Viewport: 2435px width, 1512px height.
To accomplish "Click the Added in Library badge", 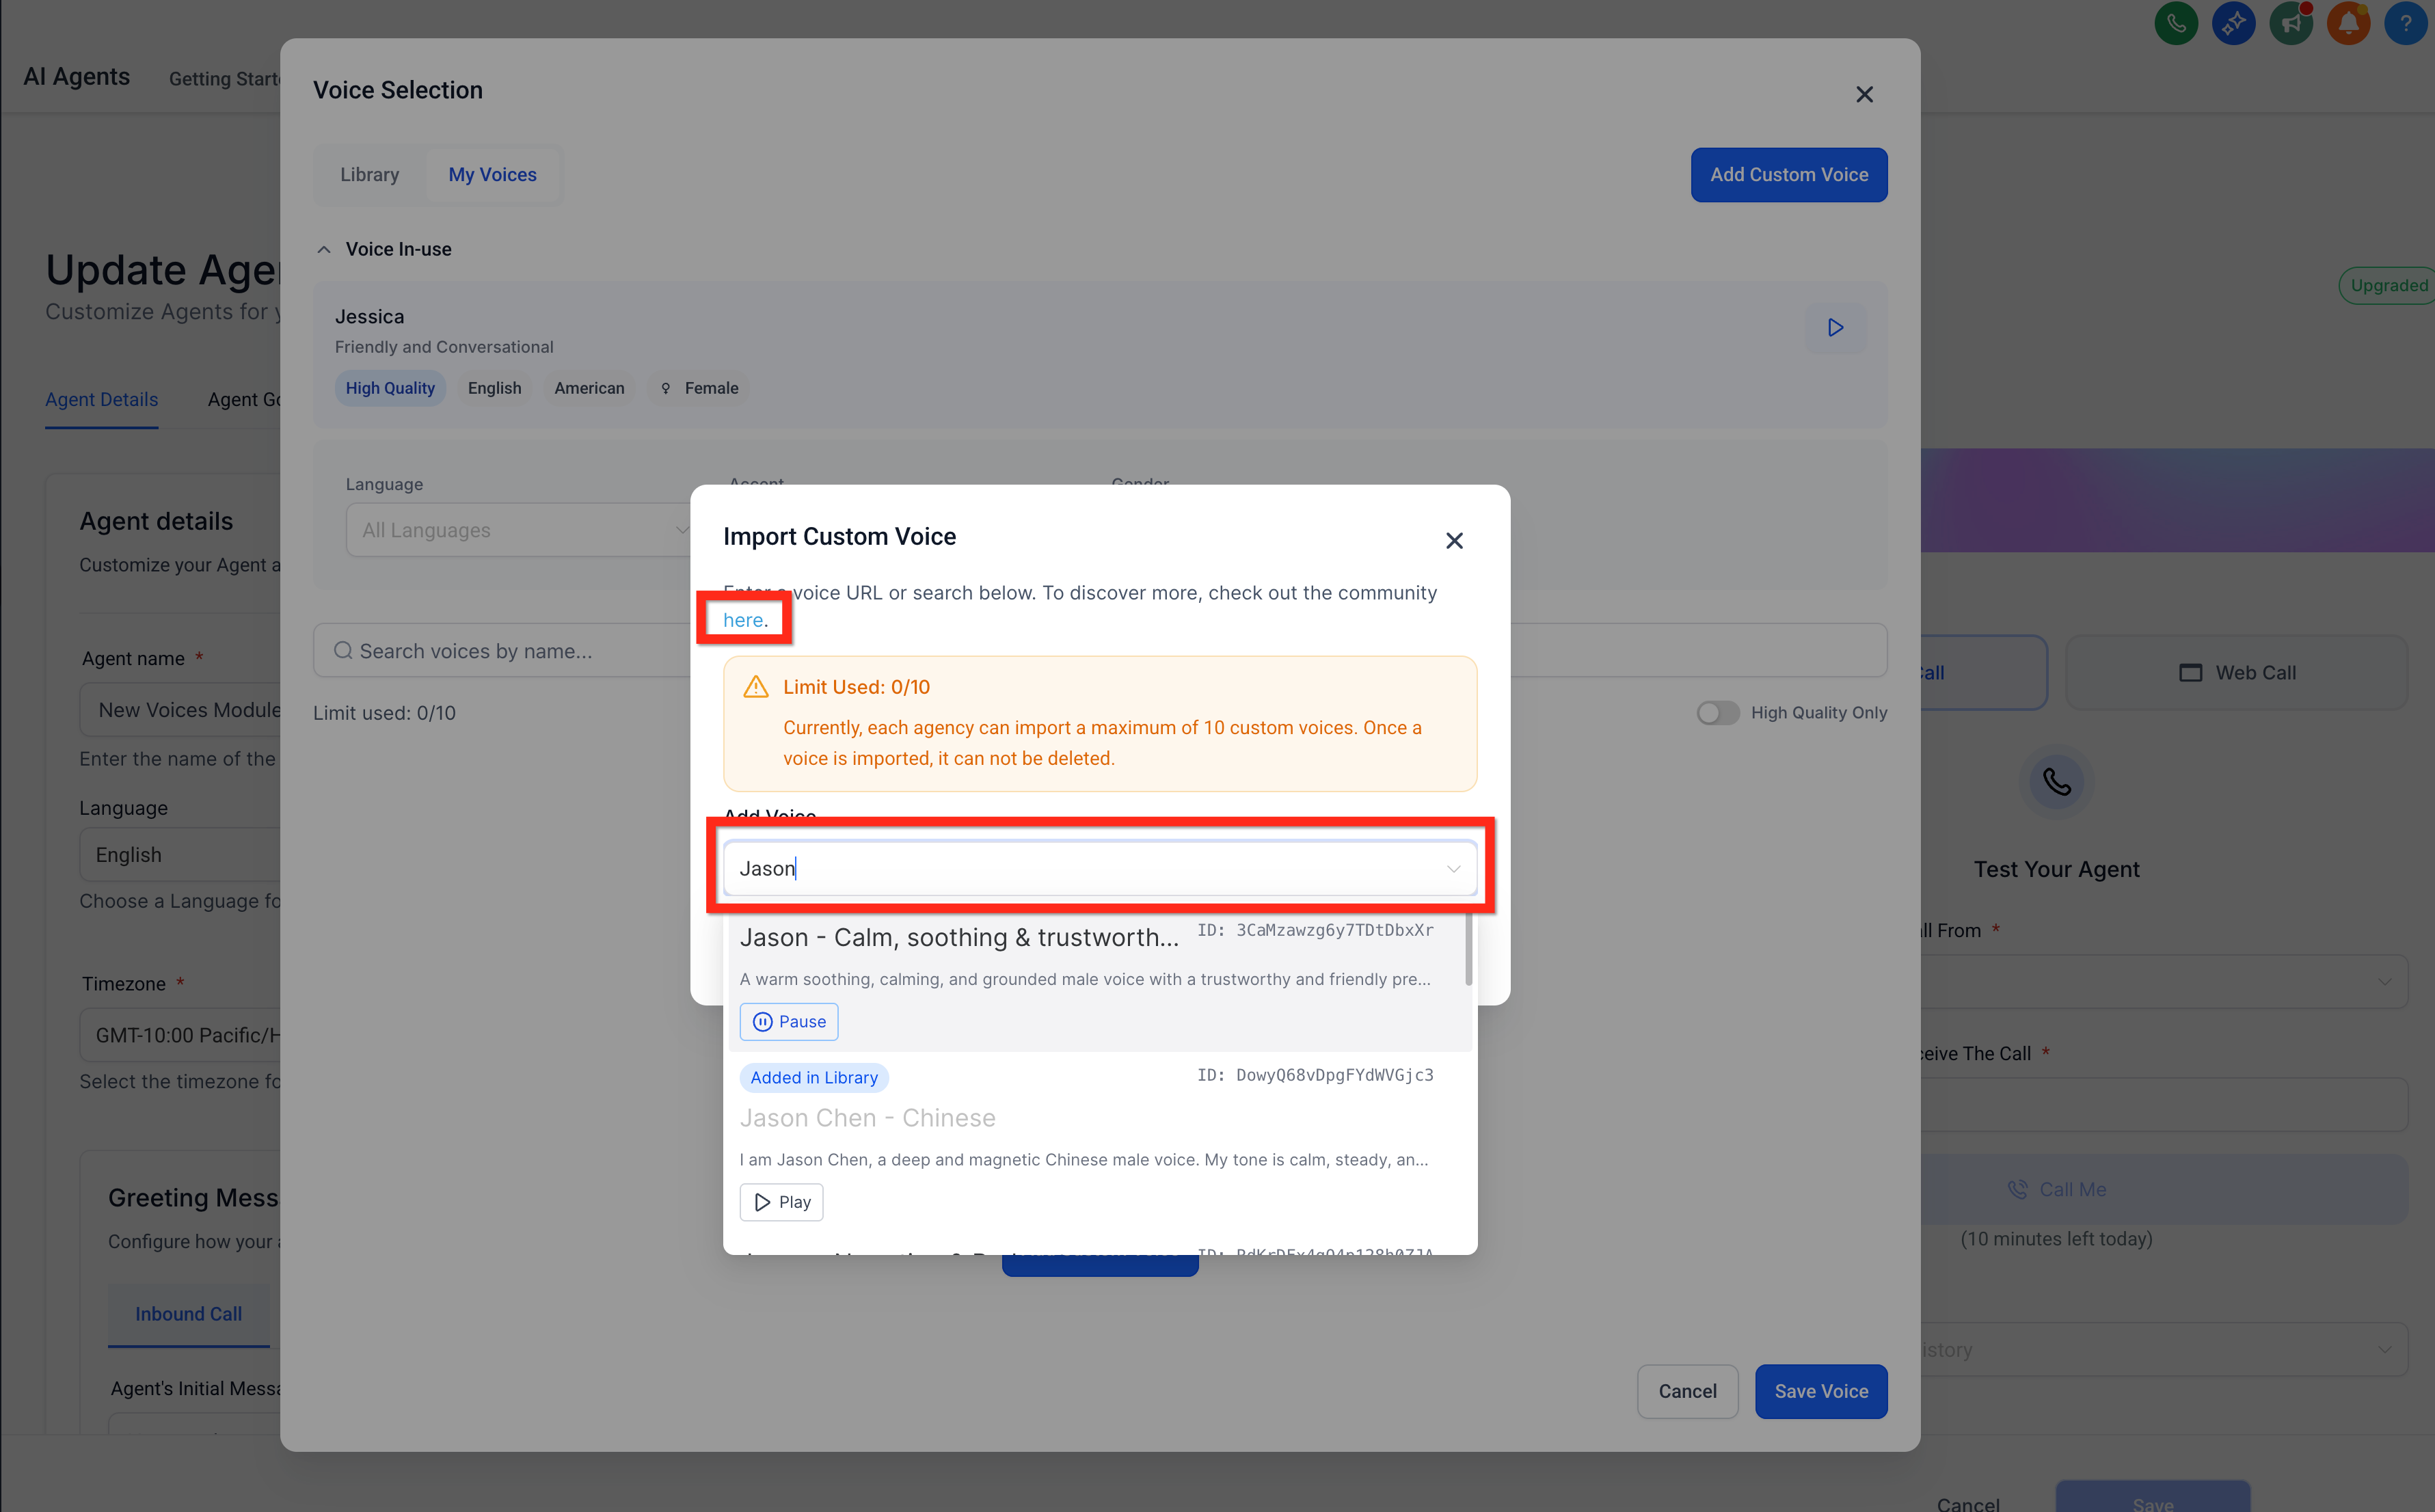I will [813, 1077].
